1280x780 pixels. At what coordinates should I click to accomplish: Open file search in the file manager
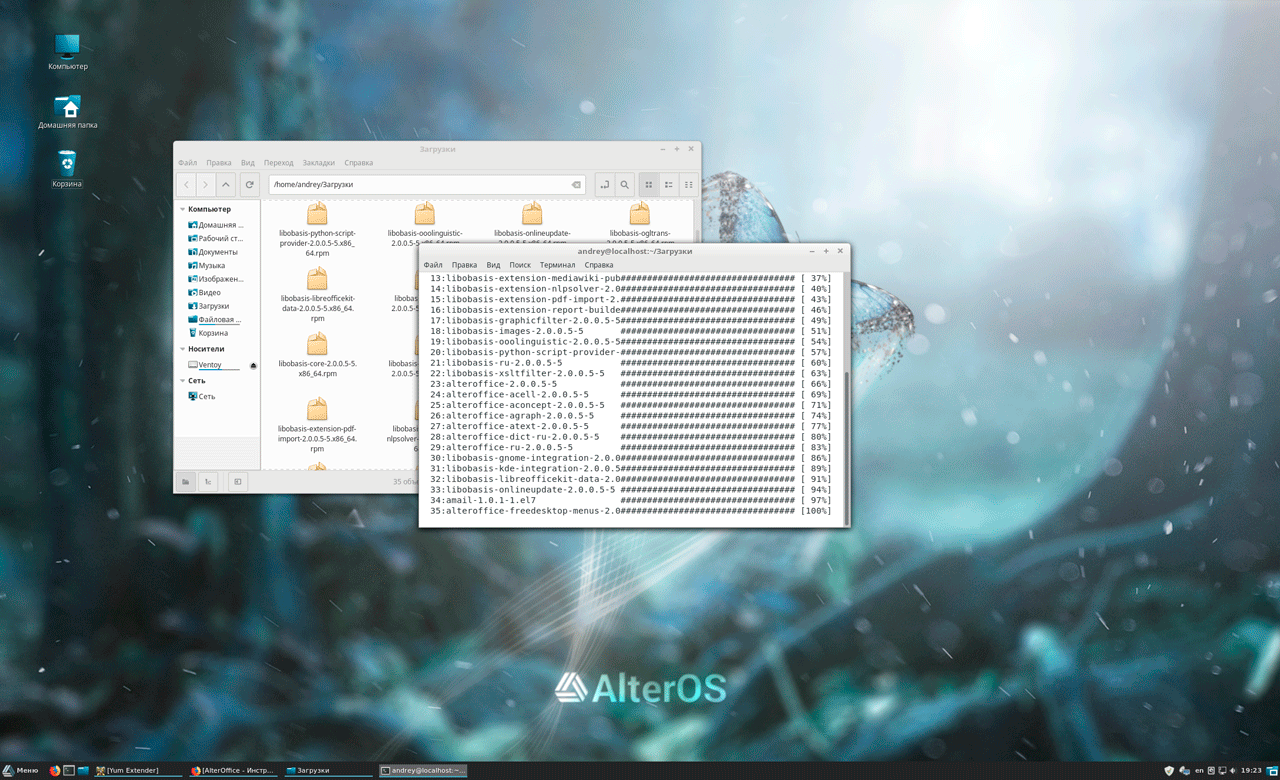(x=625, y=185)
